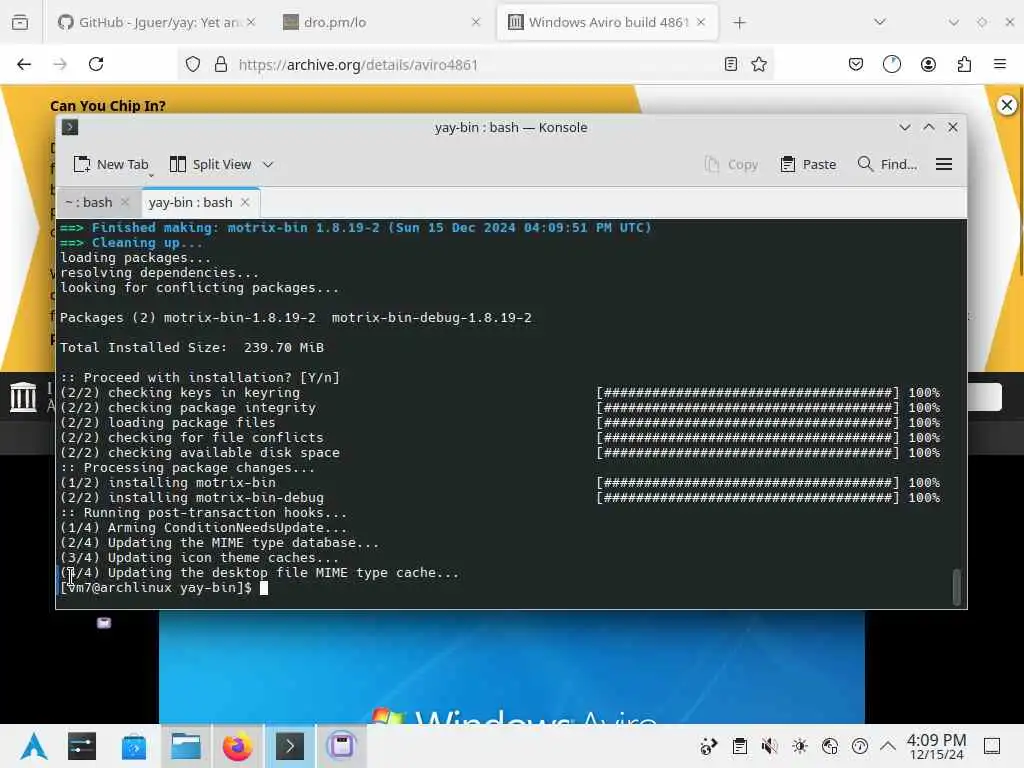Open the Pocket save icon
This screenshot has height=768, width=1024.
pos(856,64)
